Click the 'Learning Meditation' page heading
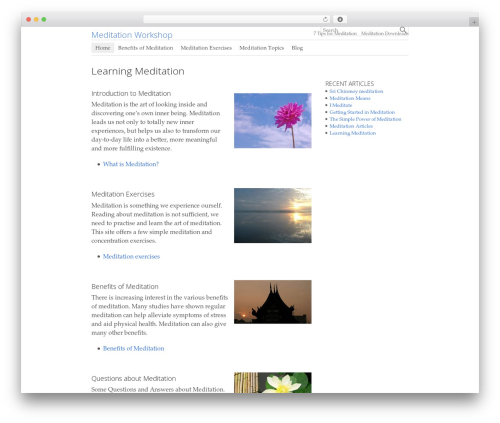Image resolution: width=500 pixels, height=423 pixels. [x=138, y=71]
